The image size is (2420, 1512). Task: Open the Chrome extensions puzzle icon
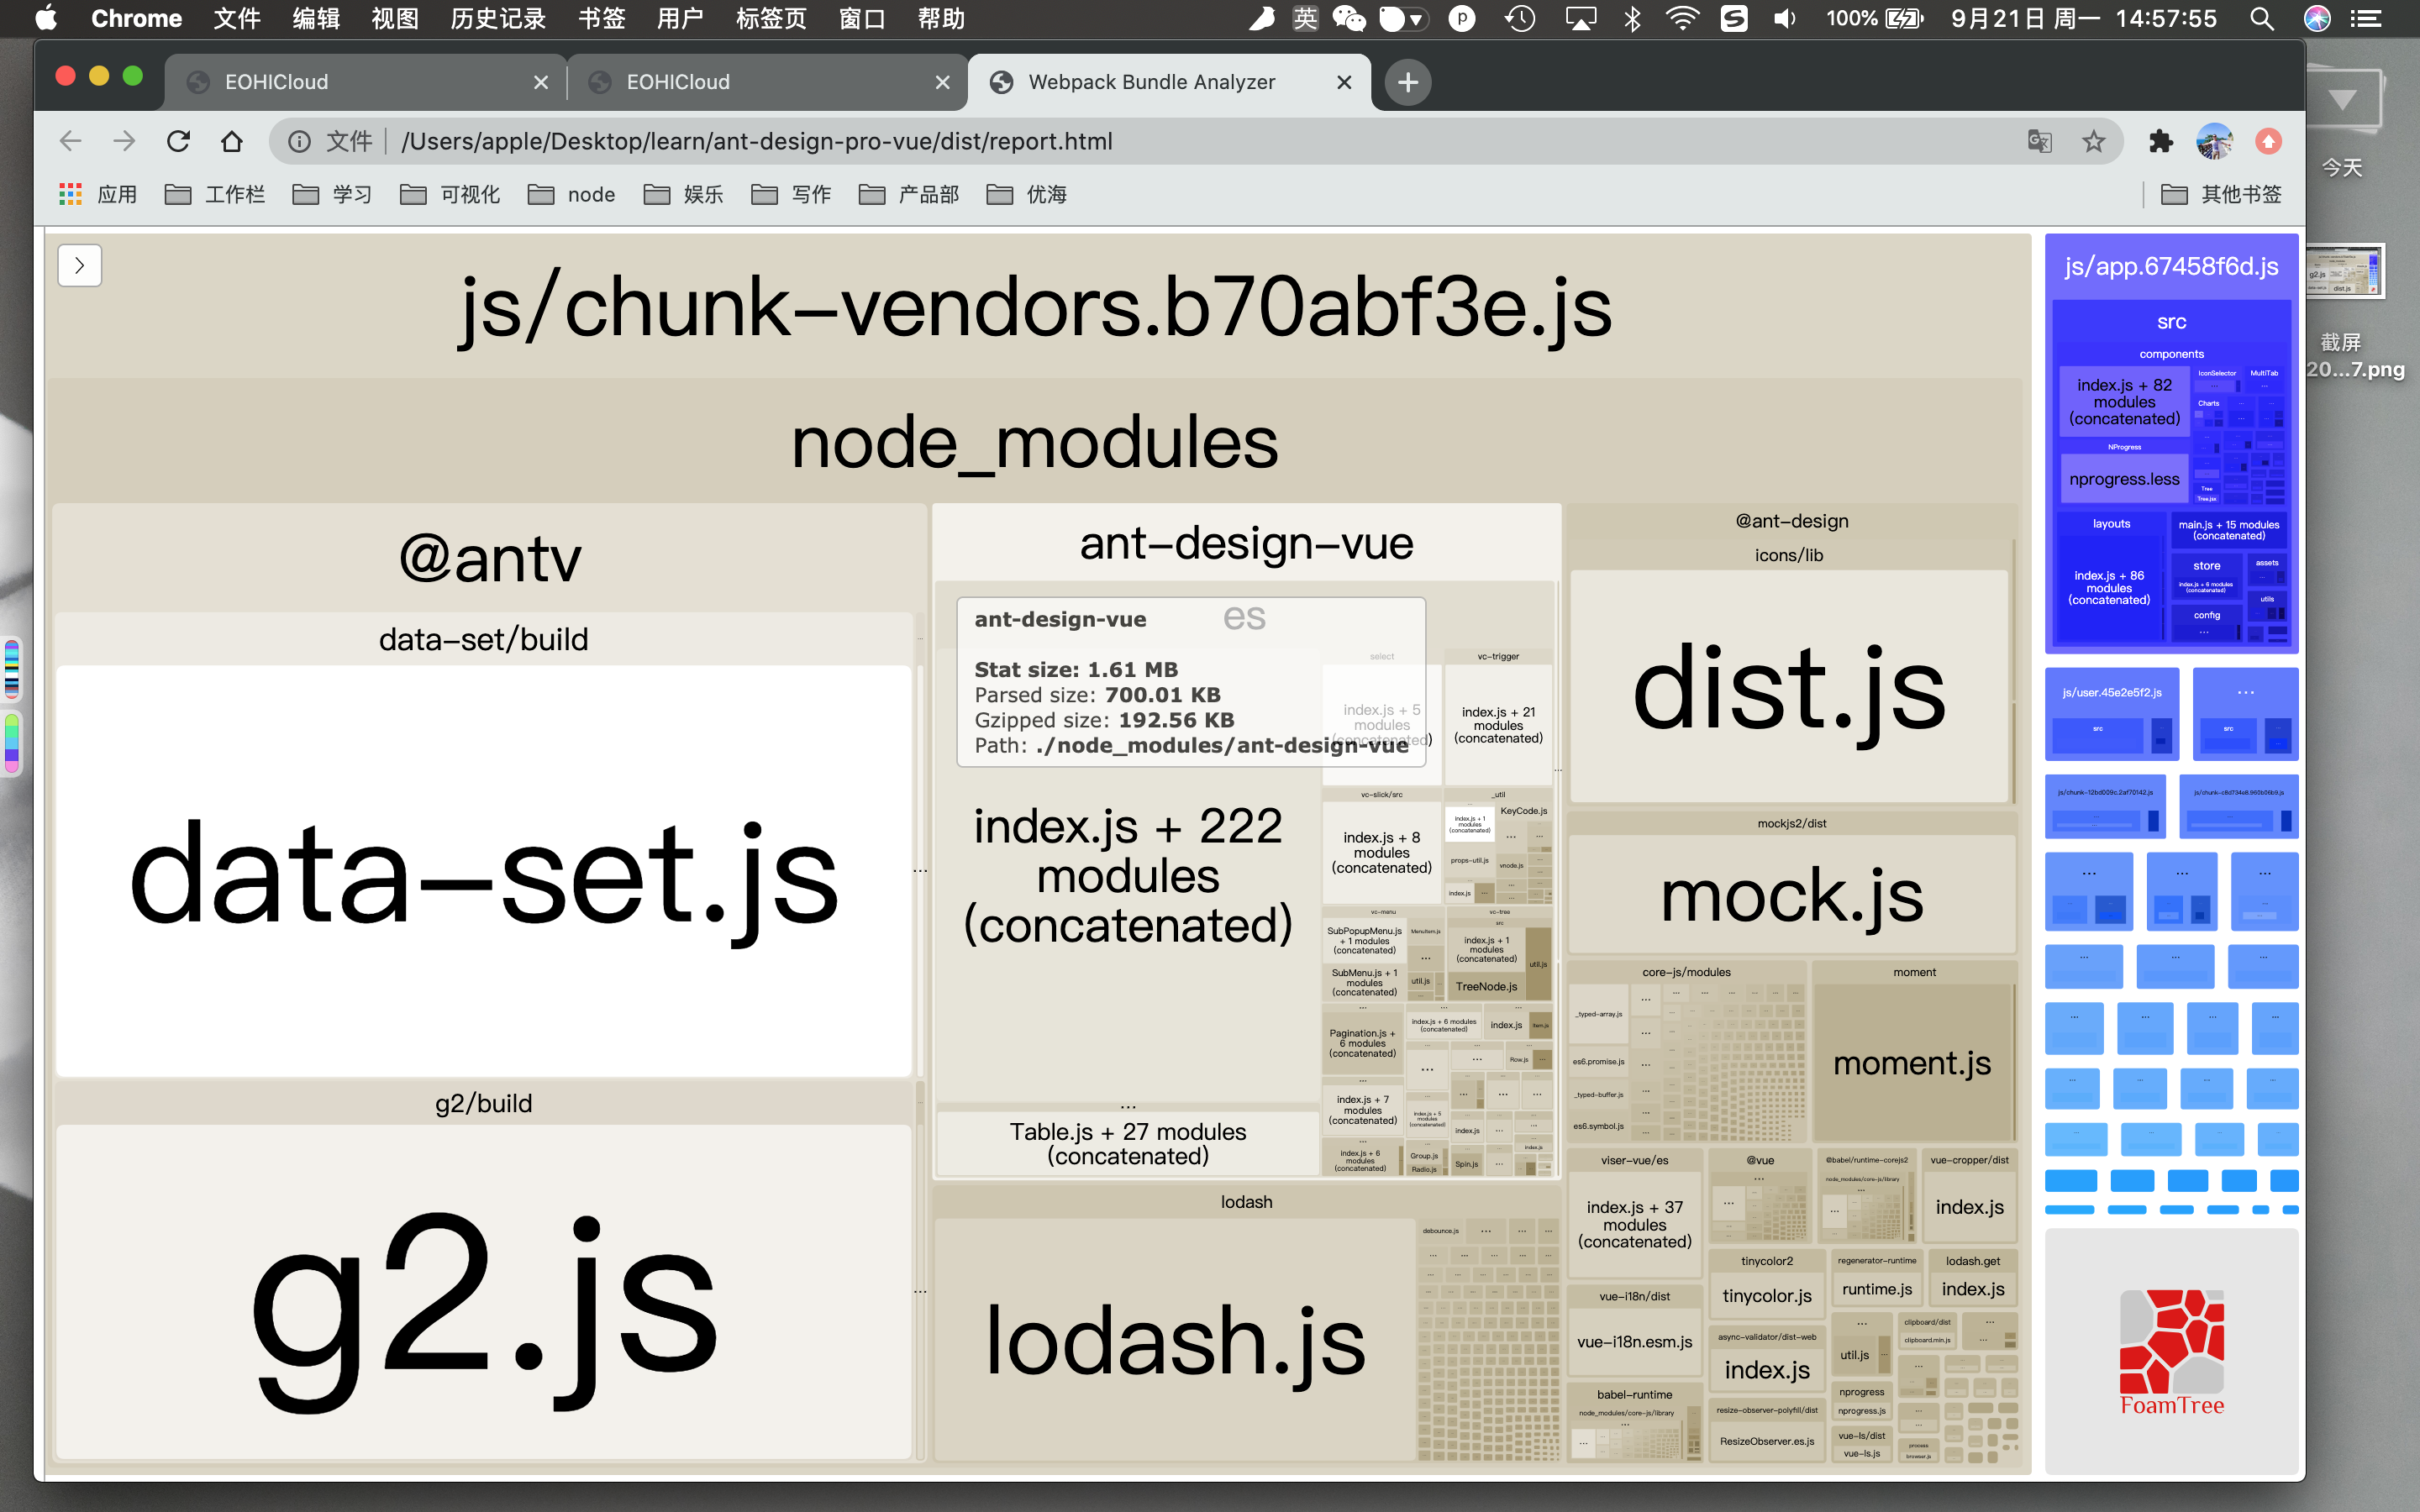point(2160,141)
